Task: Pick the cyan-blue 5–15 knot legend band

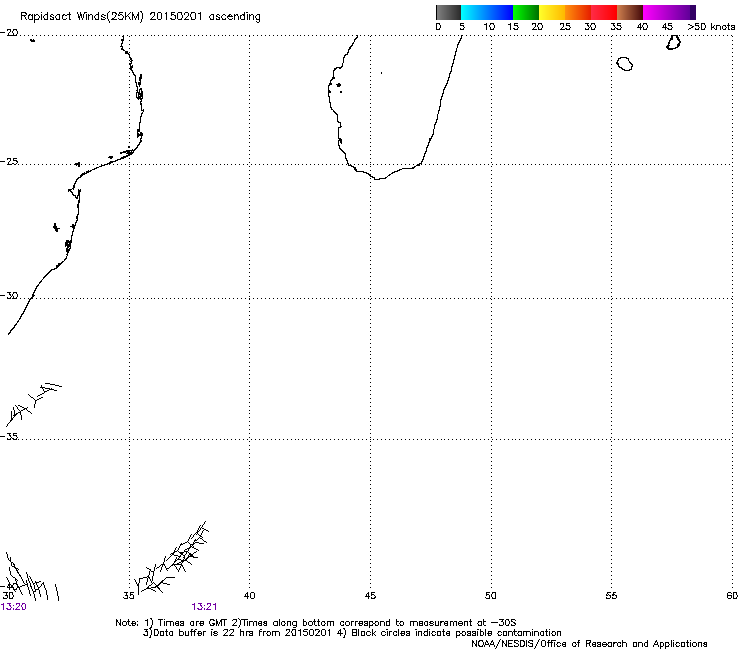Action: (x=487, y=12)
